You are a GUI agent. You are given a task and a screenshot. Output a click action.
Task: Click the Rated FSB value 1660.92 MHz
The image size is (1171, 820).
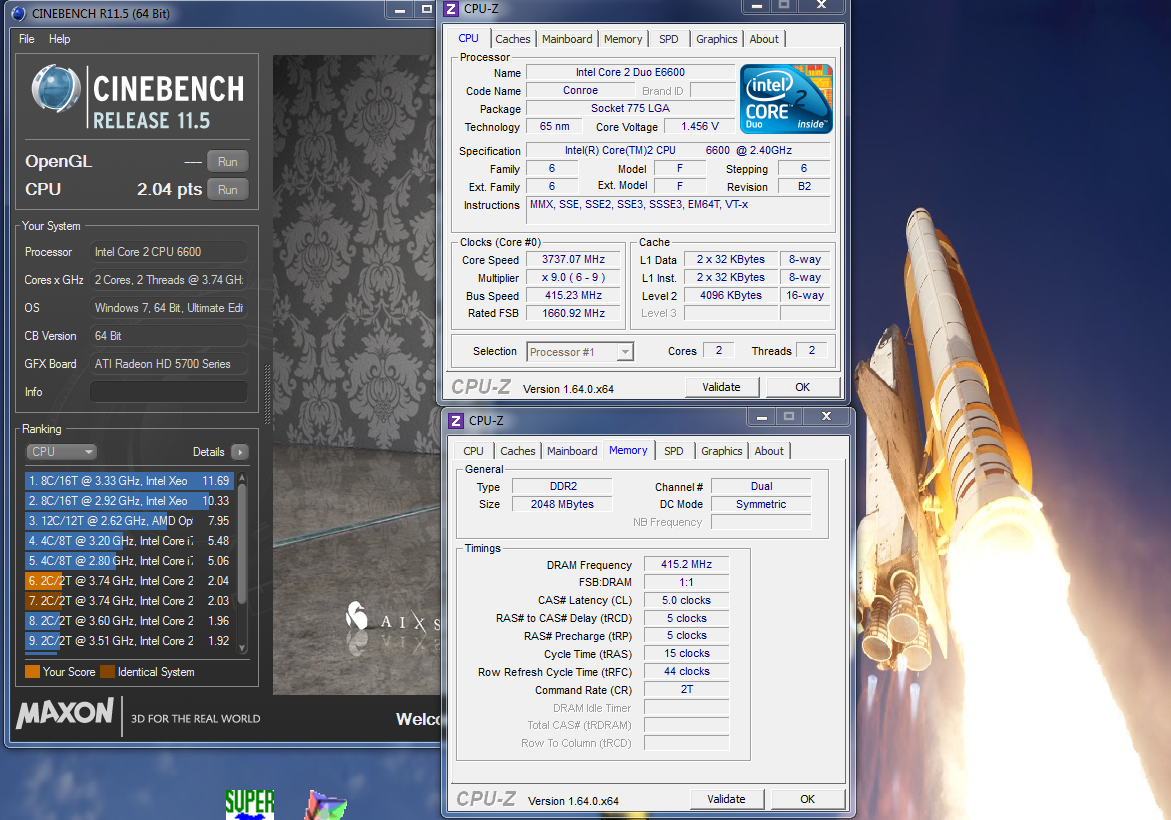coord(574,314)
